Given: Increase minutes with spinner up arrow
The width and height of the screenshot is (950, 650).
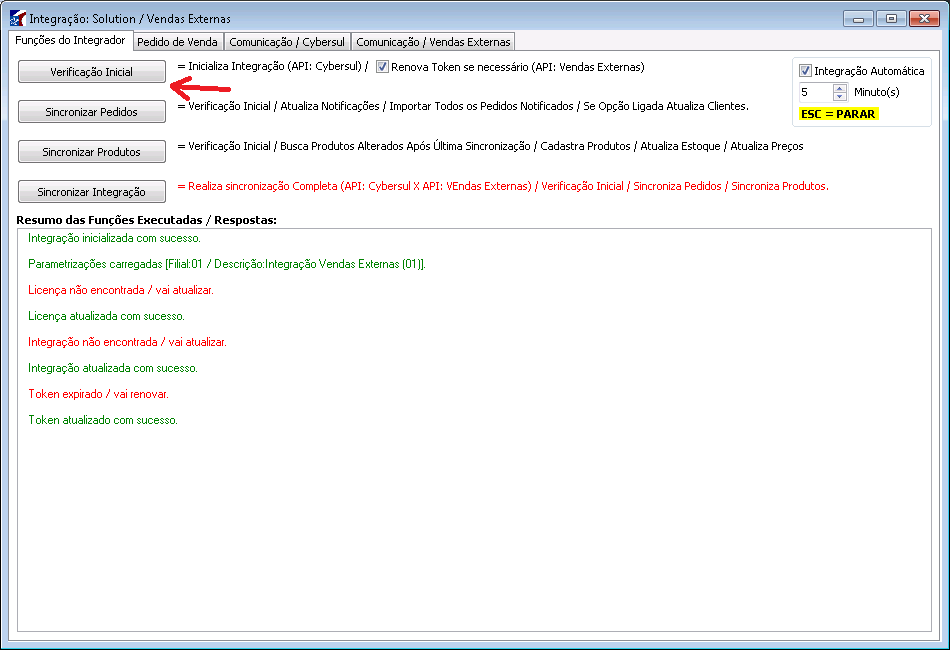Looking at the screenshot, I should coord(840,88).
